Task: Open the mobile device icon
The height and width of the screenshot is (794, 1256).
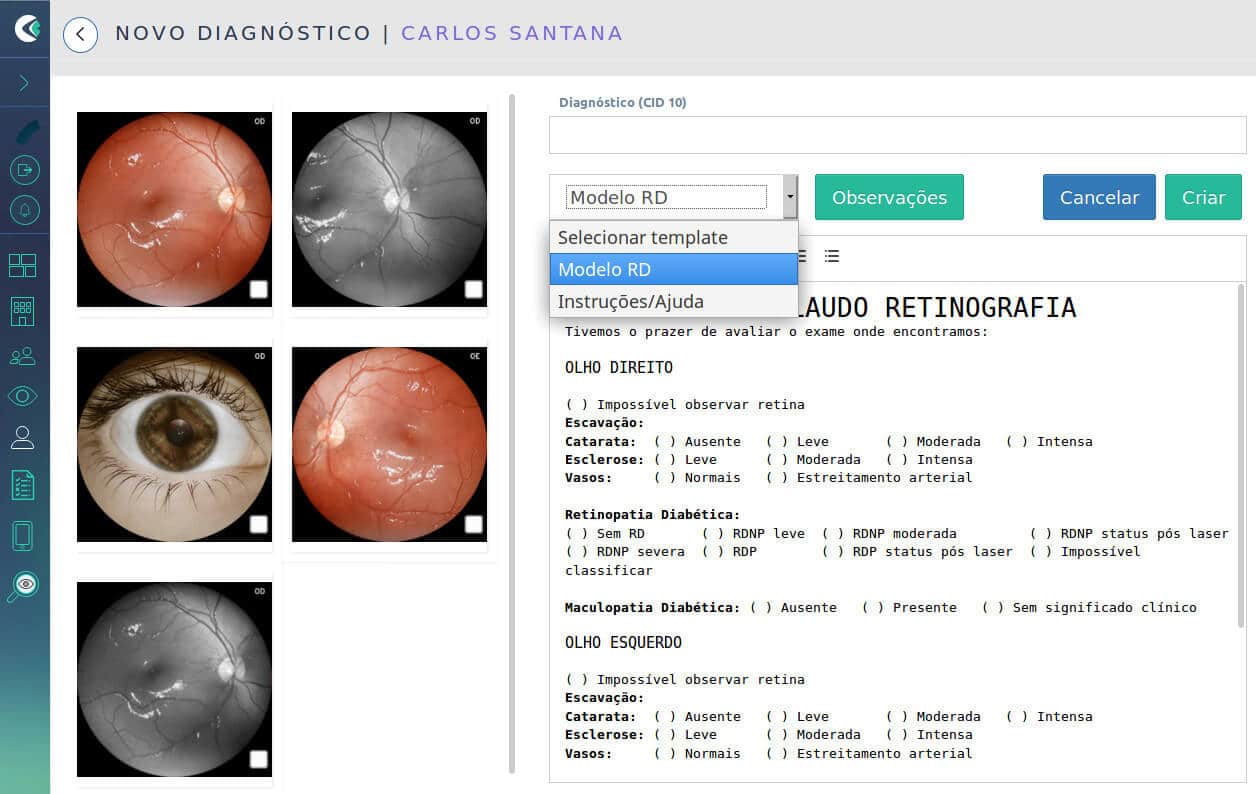Action: (22, 536)
